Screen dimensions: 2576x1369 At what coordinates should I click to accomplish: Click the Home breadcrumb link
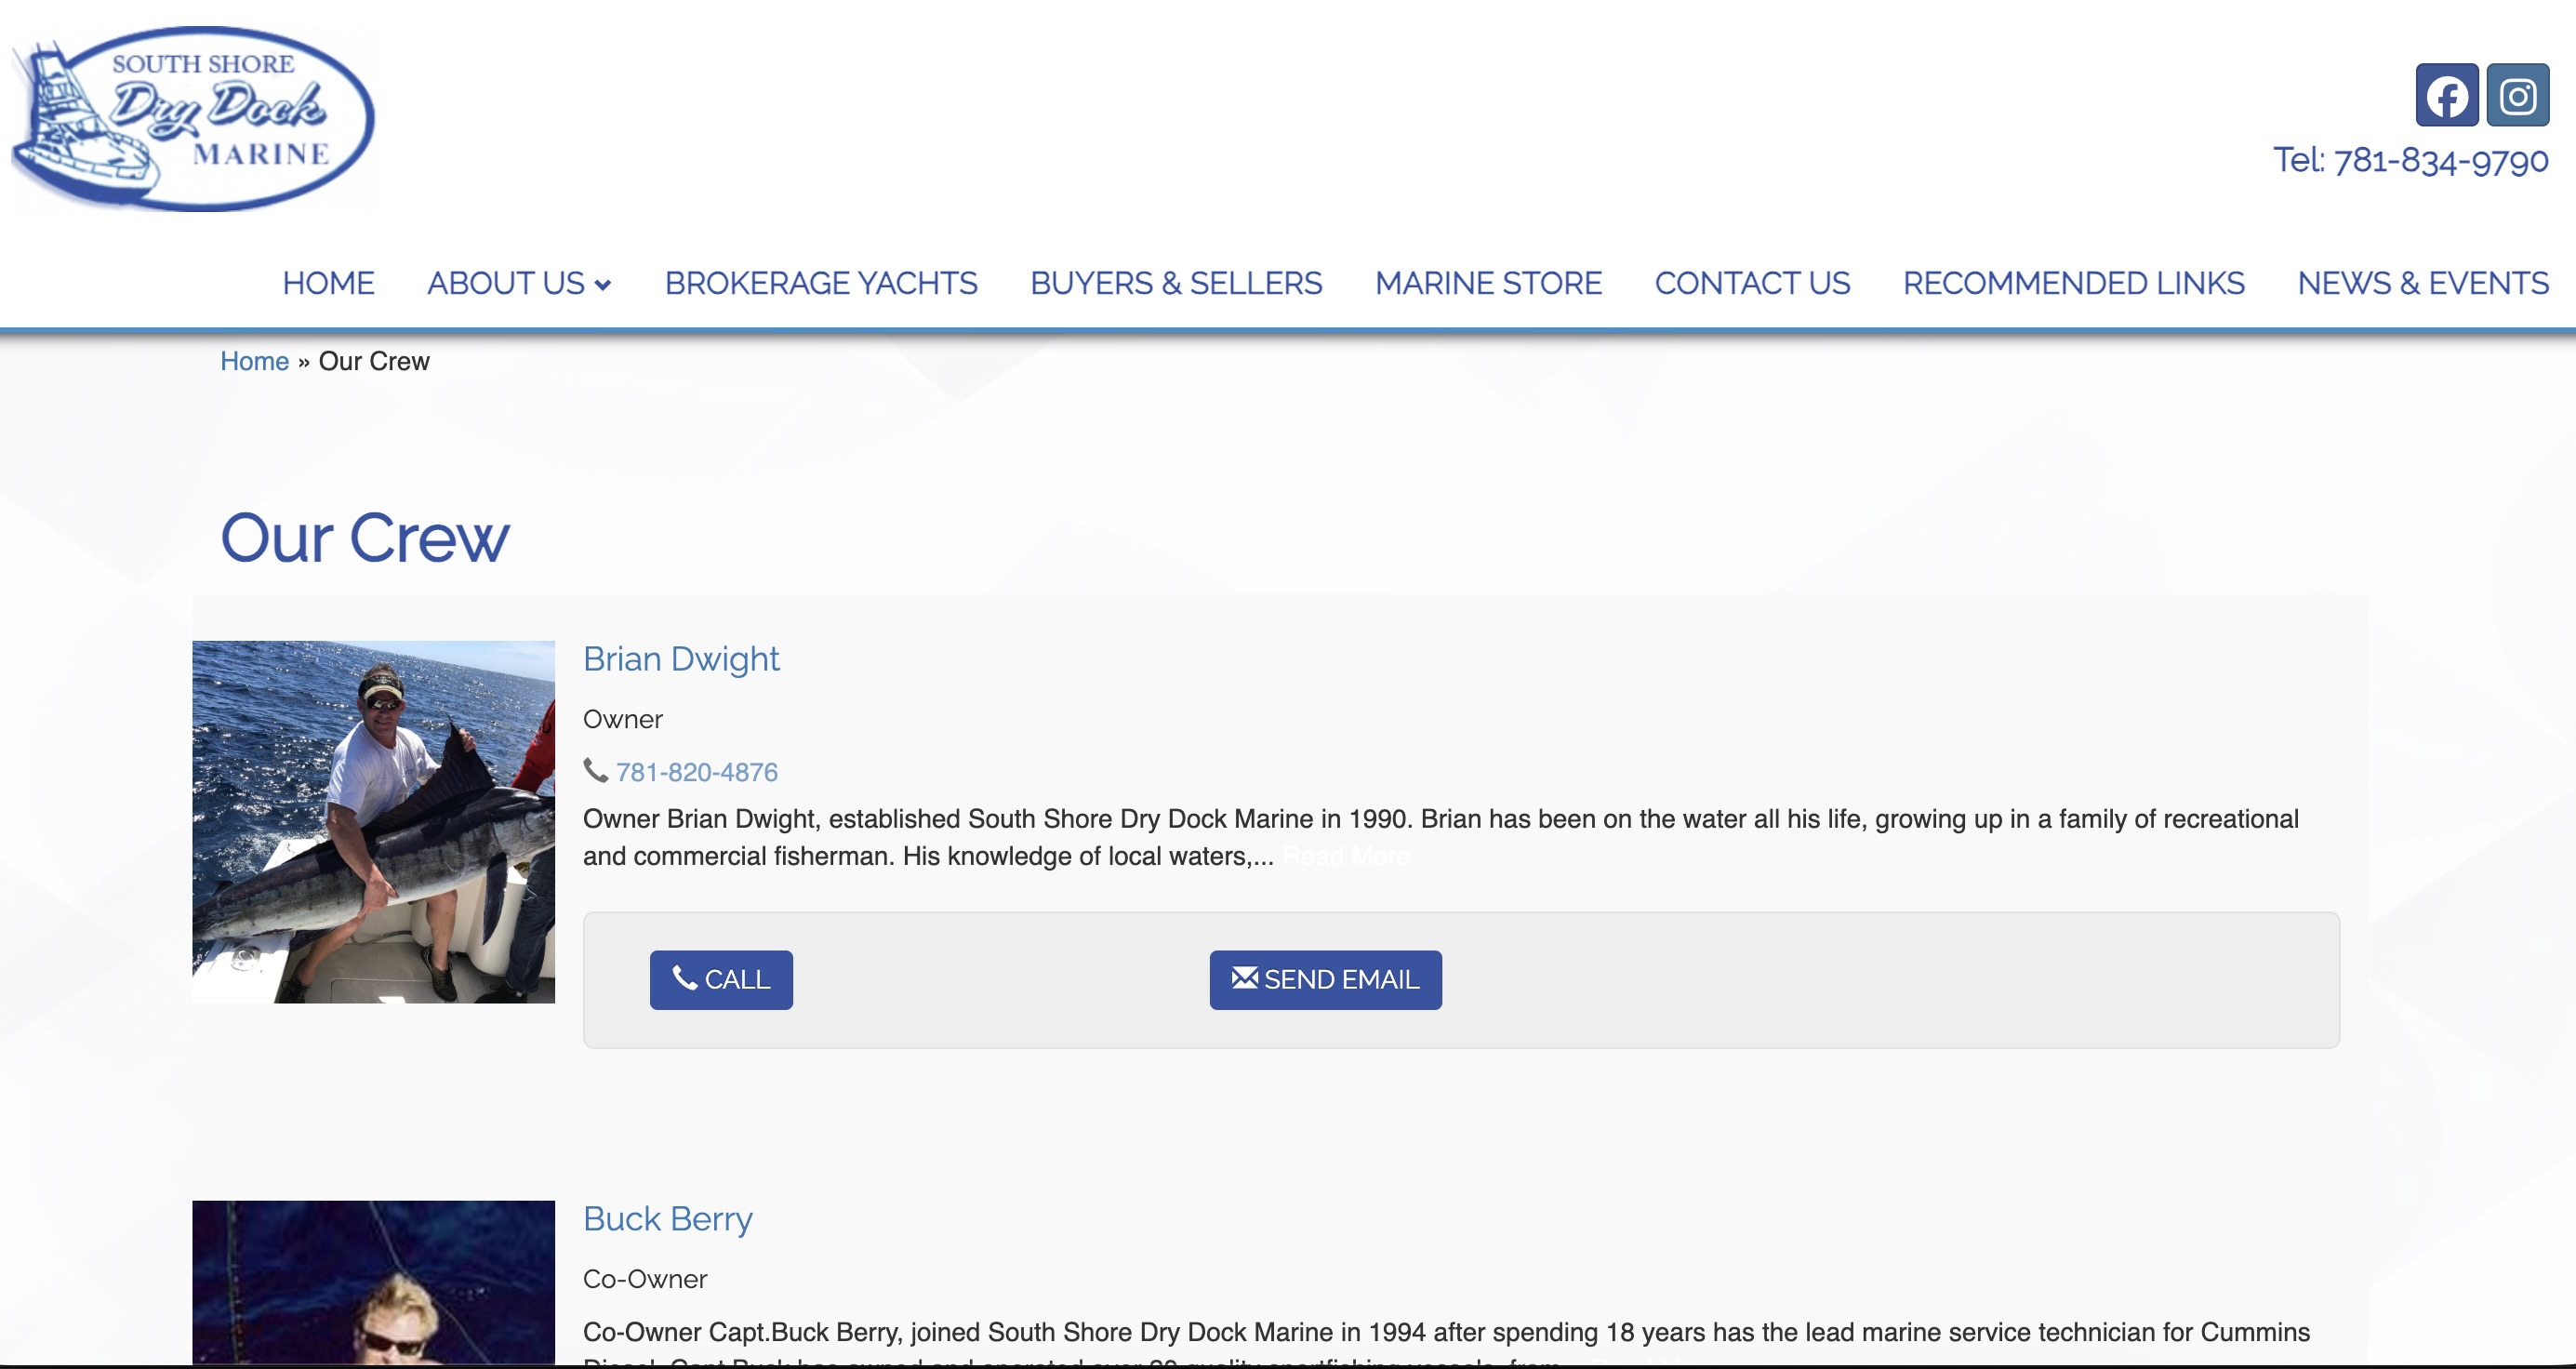[254, 361]
